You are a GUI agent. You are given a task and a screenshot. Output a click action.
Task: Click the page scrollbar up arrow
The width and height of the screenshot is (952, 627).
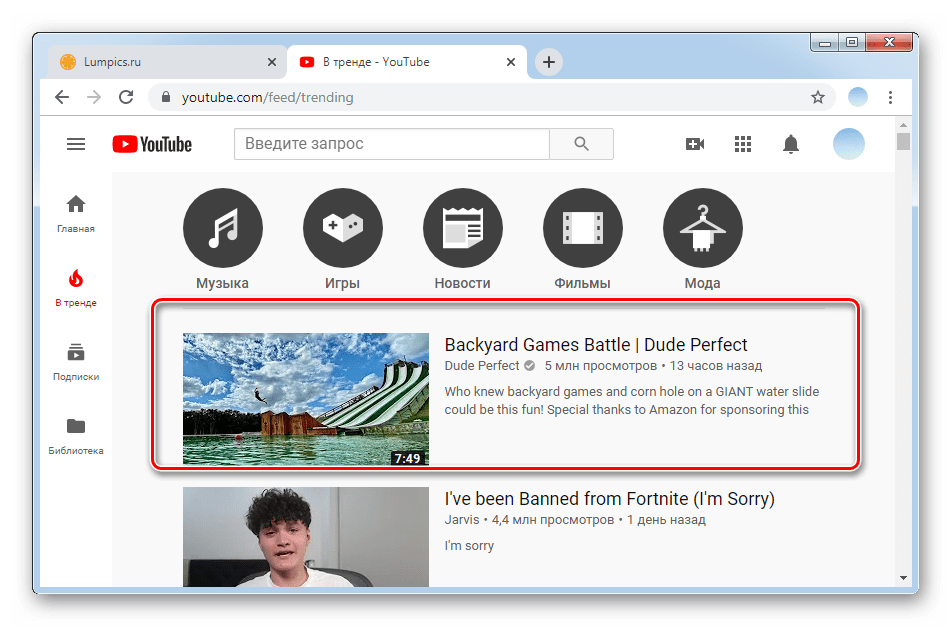point(903,124)
